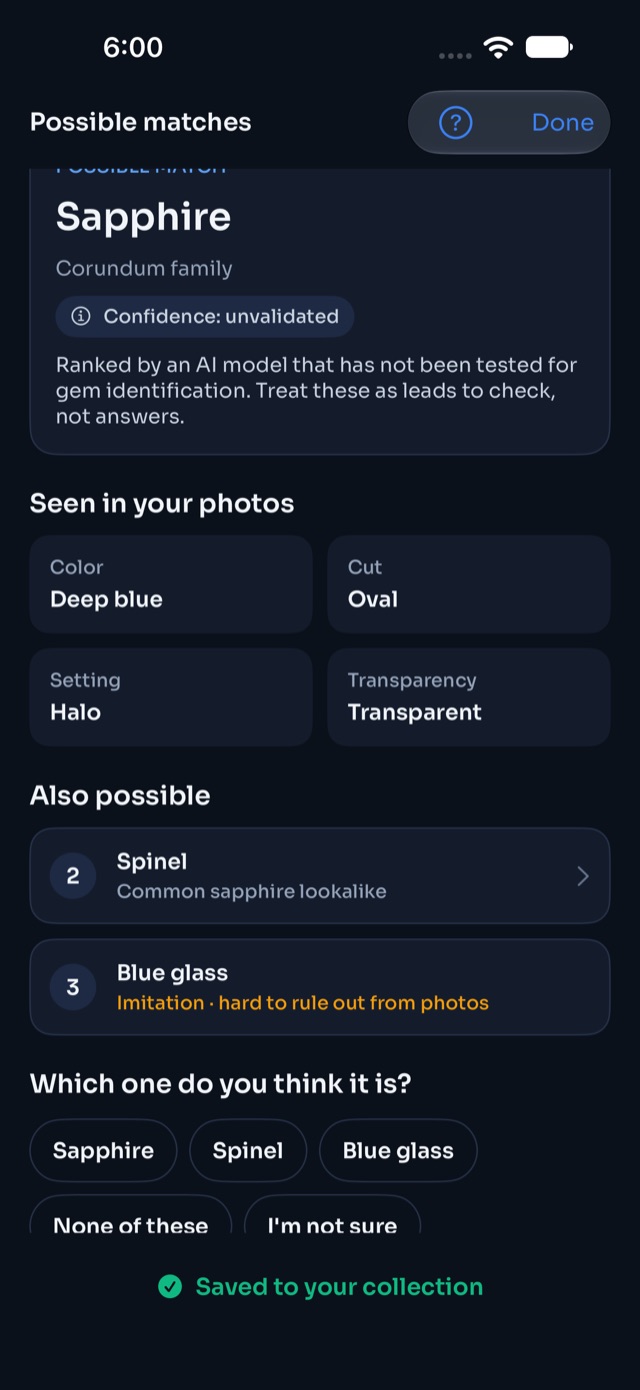
Task: Choose the None of these chip
Action: coord(131,1215)
